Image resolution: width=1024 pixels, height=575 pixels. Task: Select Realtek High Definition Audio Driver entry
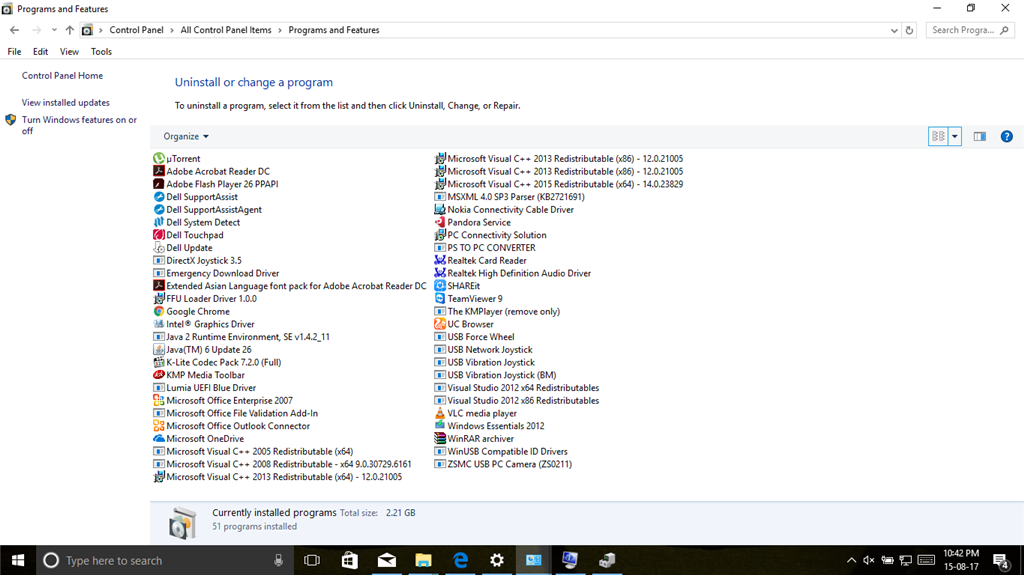pyautogui.click(x=513, y=273)
